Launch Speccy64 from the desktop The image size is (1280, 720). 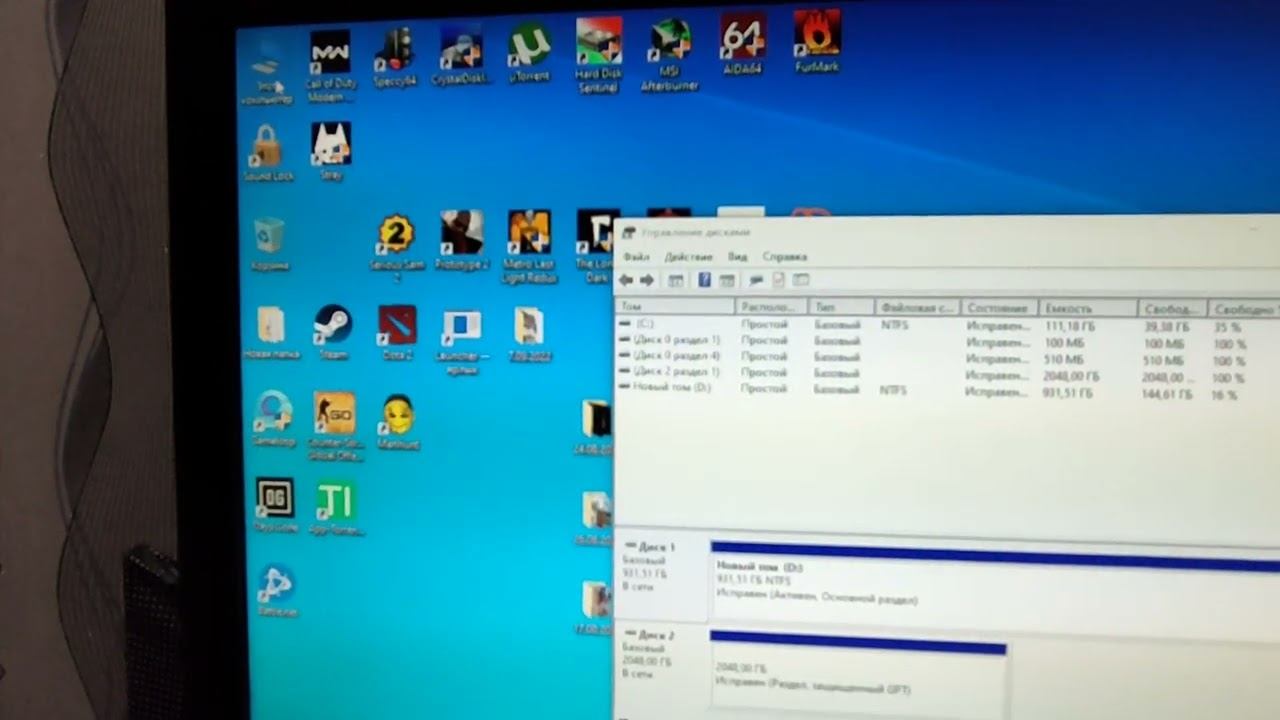point(394,58)
